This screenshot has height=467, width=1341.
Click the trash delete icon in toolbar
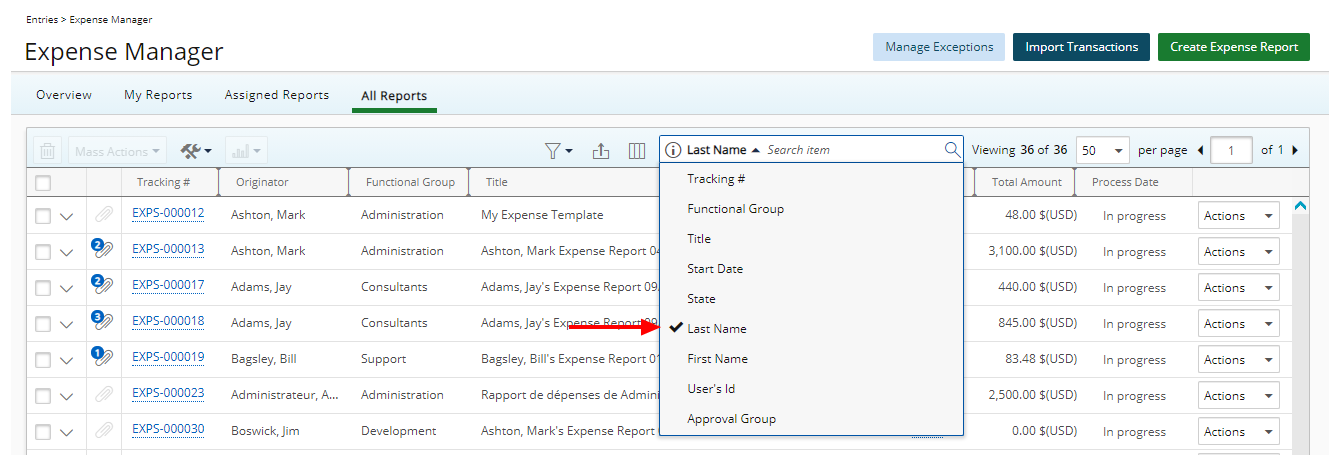pos(47,151)
